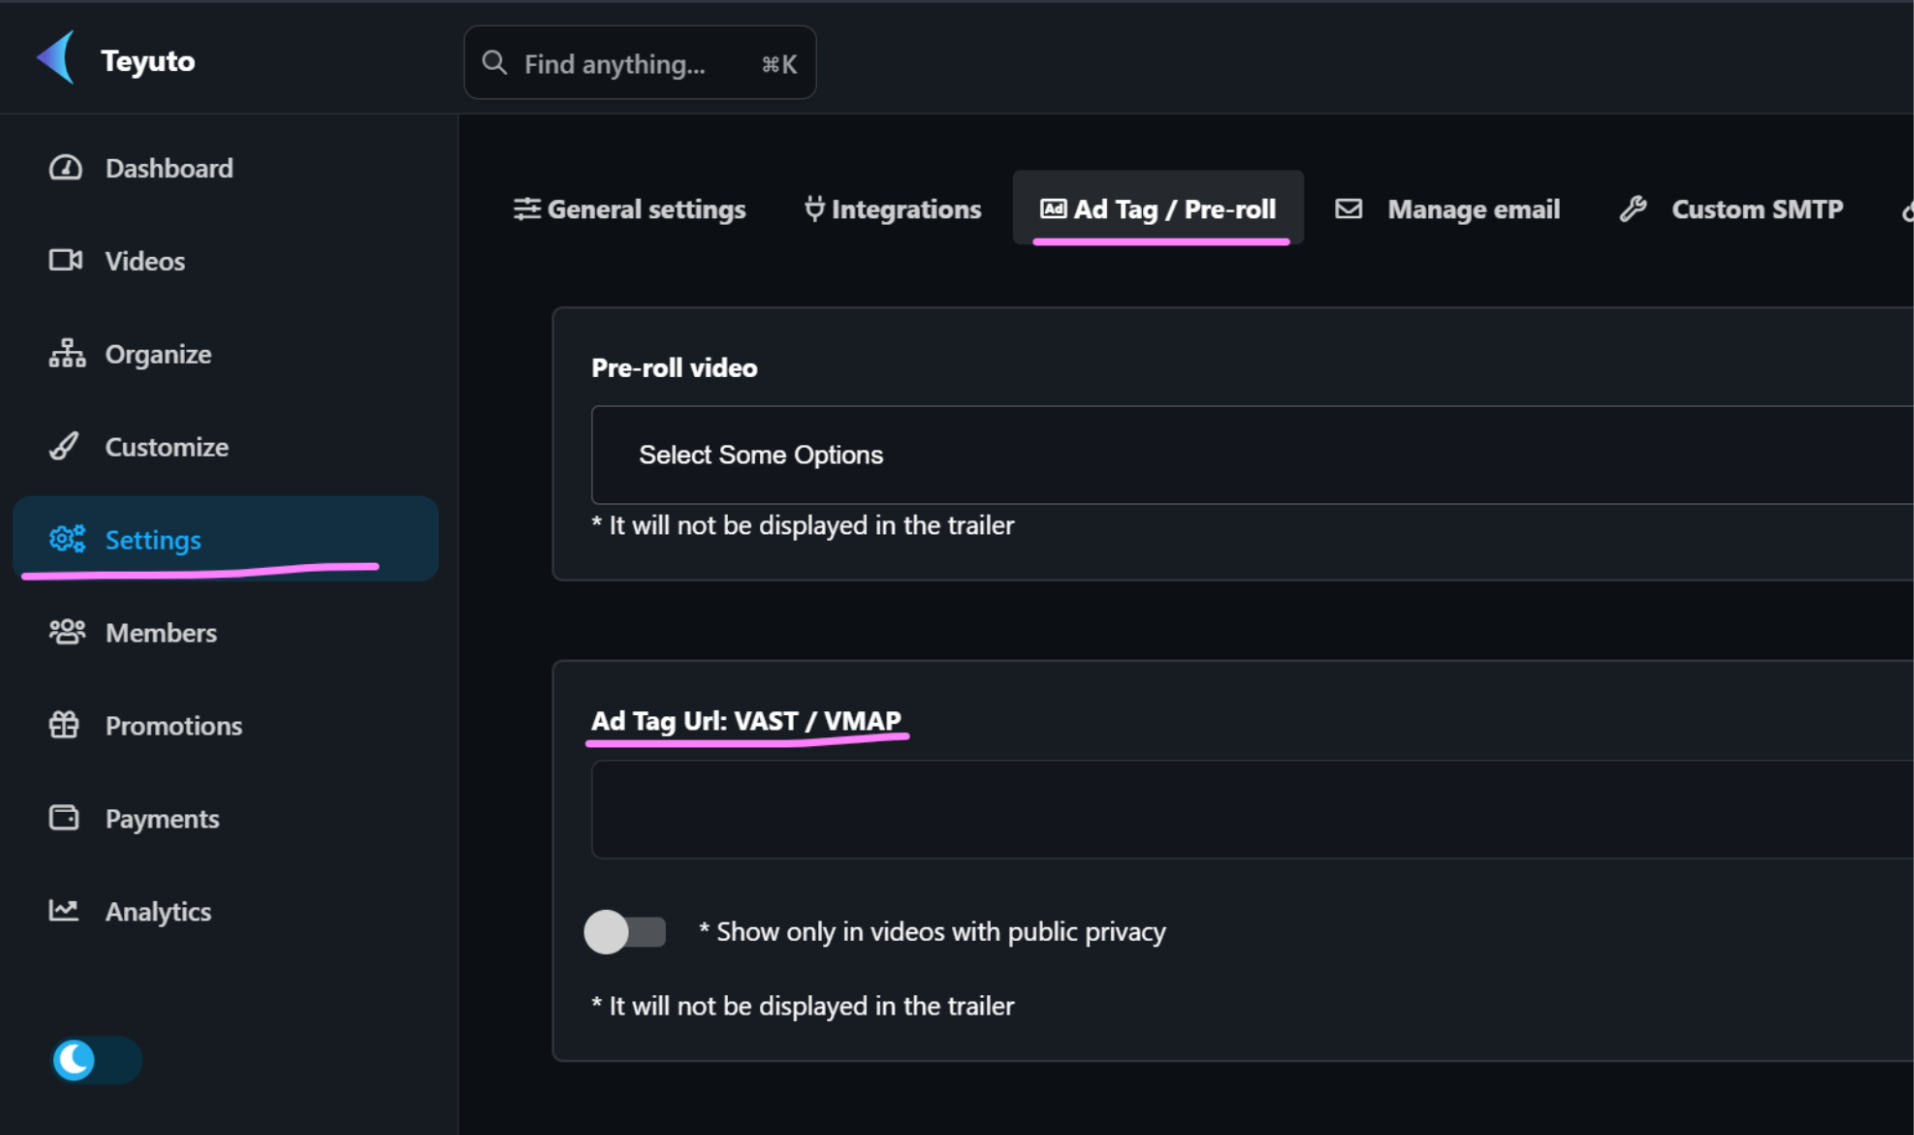Click the Analytics chart icon
Screen dimensions: 1914x1135
click(x=65, y=910)
